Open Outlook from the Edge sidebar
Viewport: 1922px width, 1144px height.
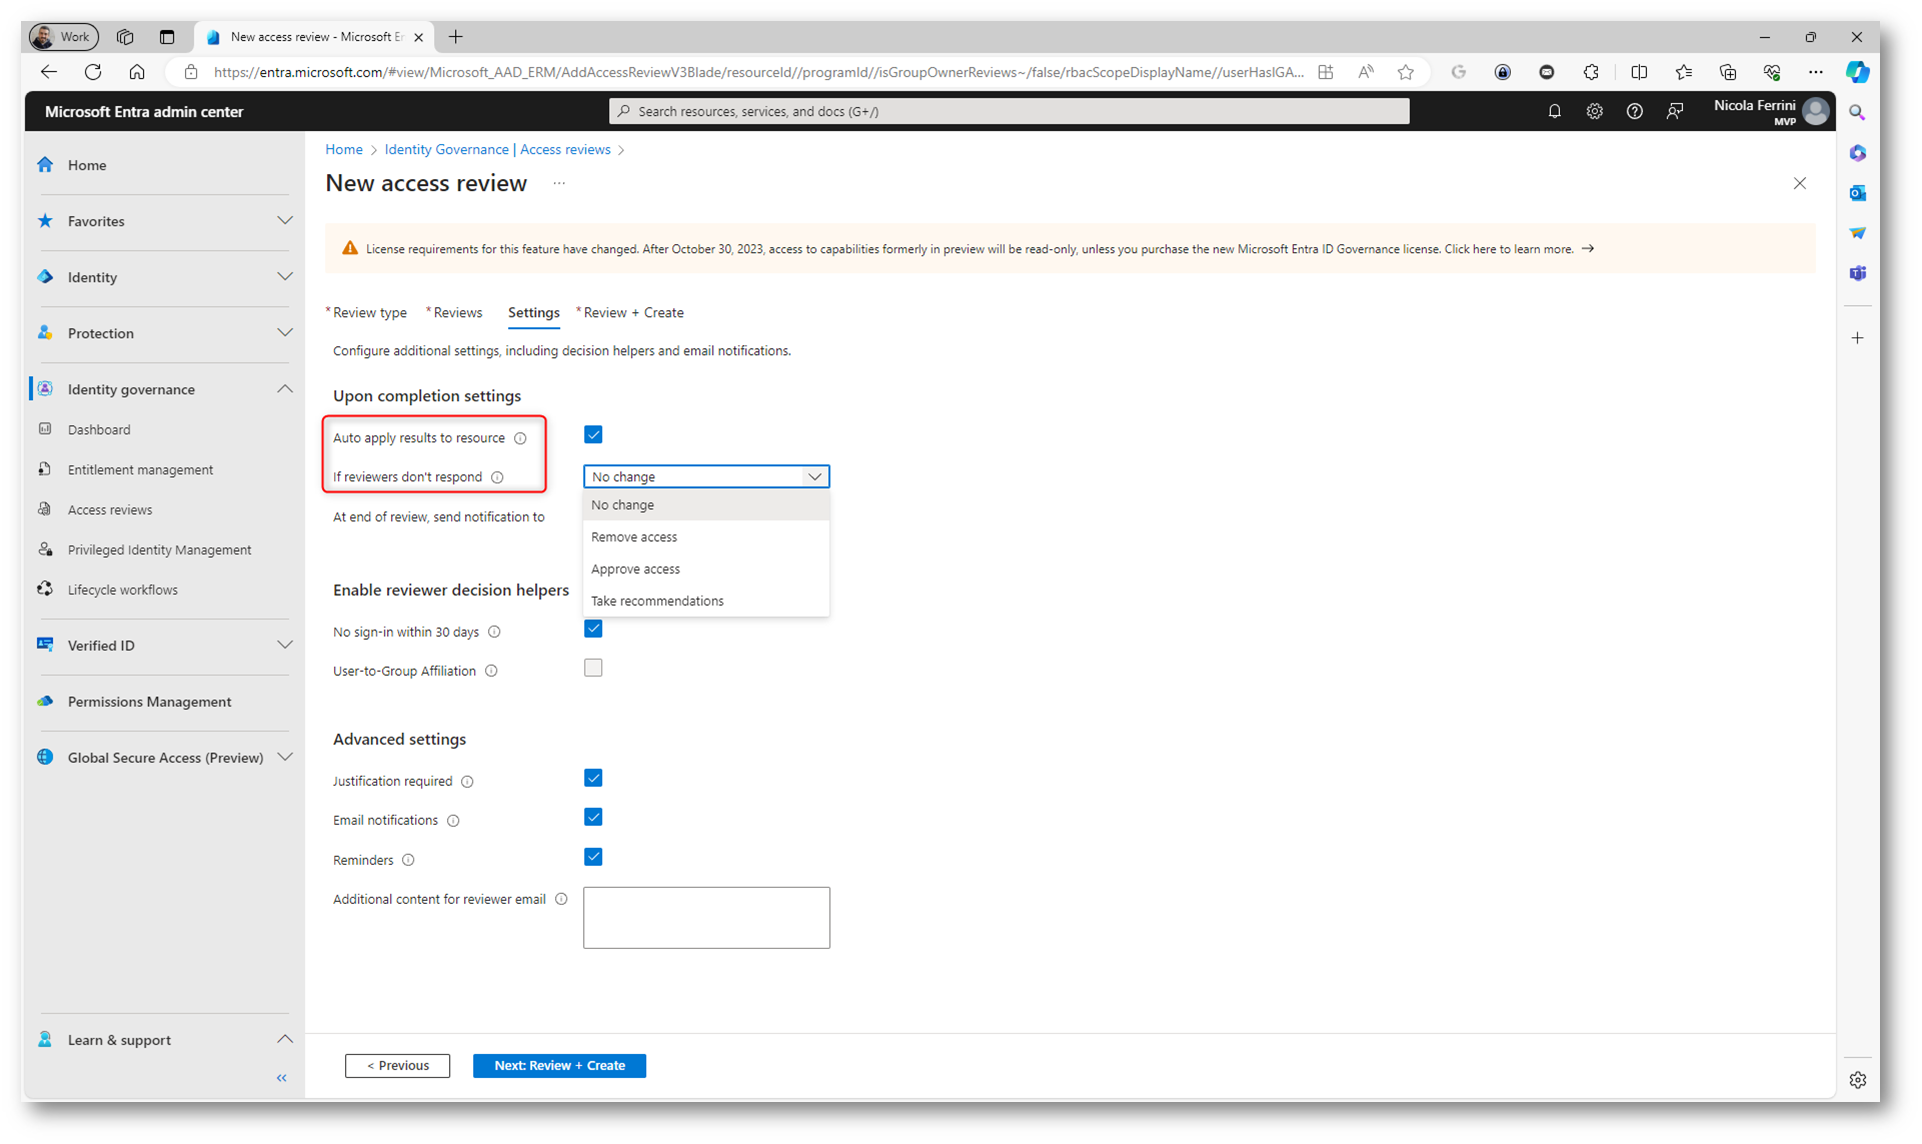point(1857,193)
